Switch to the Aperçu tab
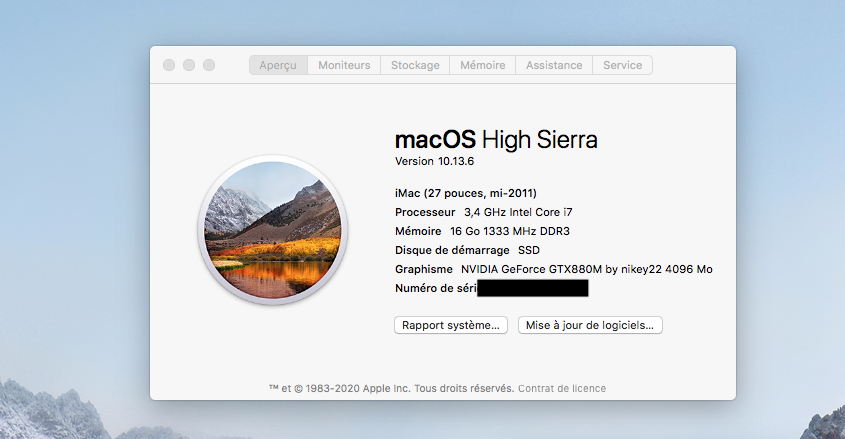The height and width of the screenshot is (439, 845). [278, 65]
